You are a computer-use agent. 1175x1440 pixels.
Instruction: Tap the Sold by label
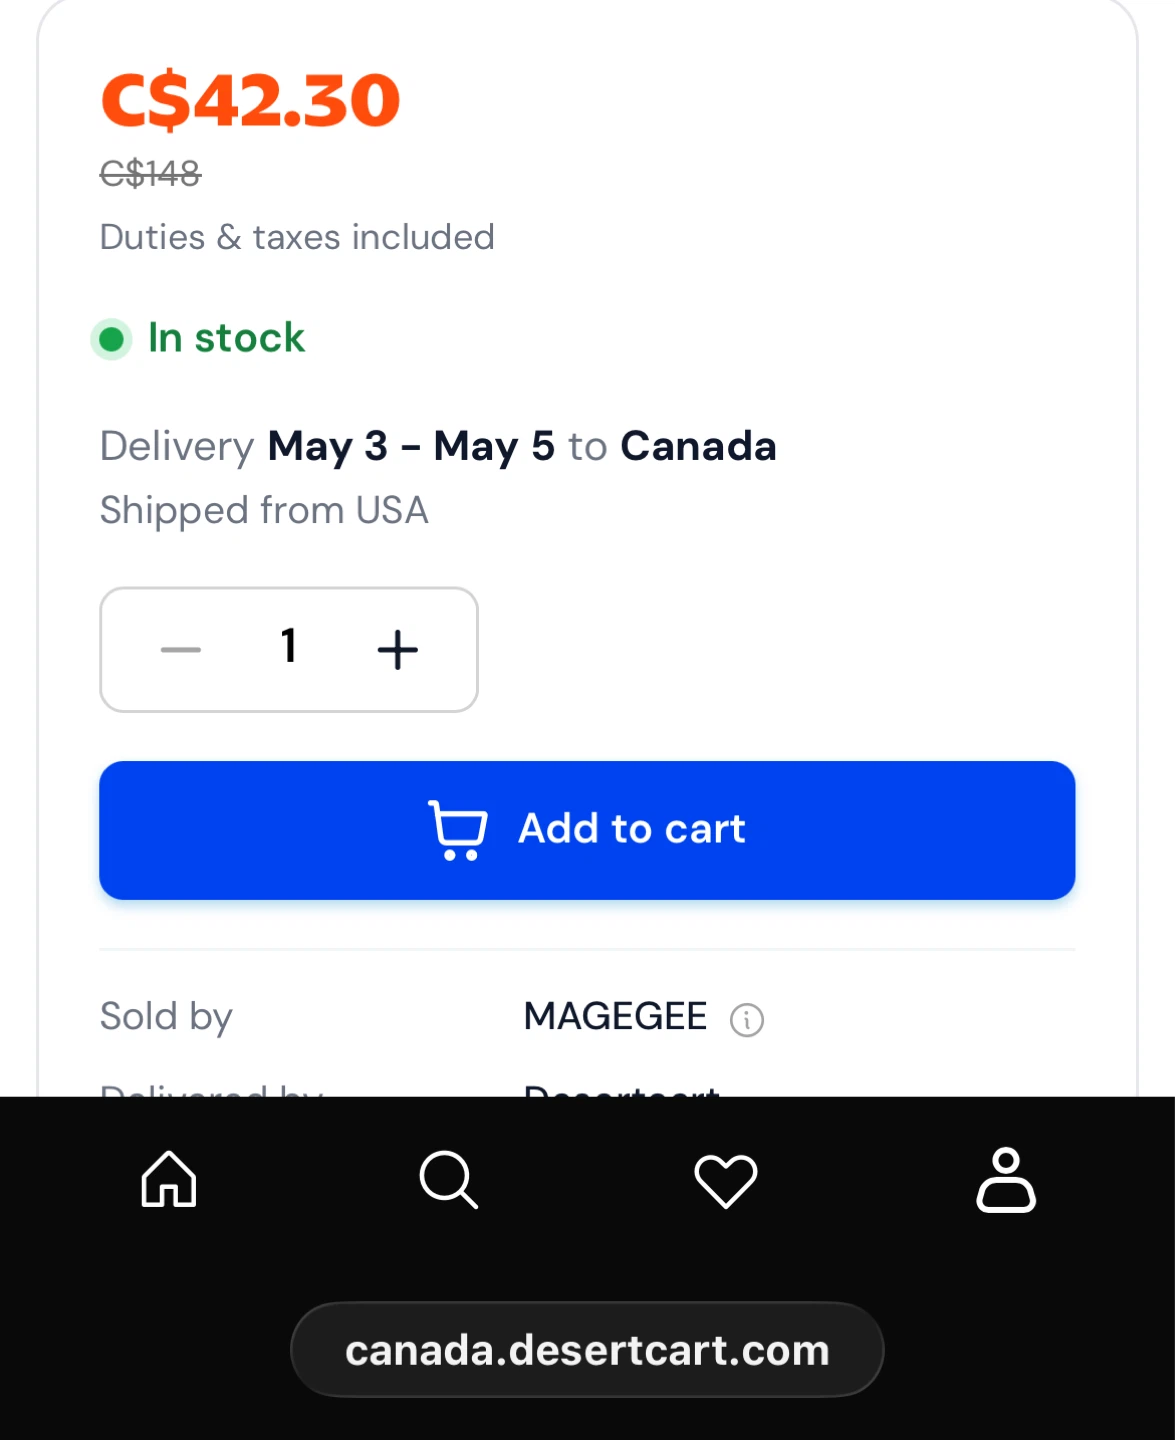[166, 1017]
